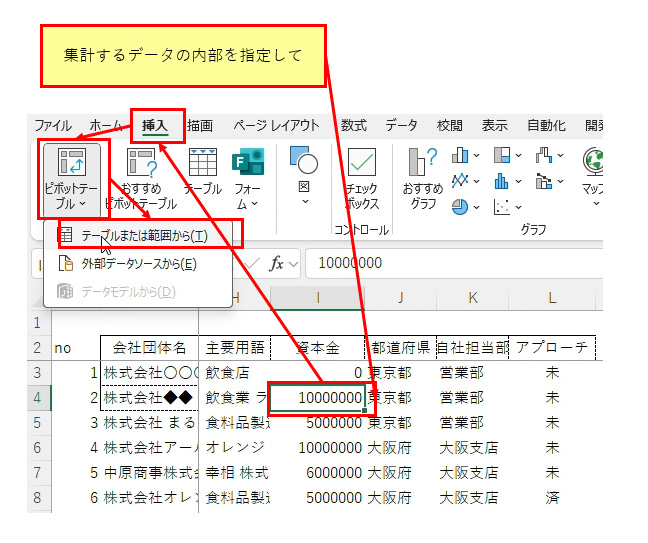Open the データ (Data) ribbon tab
This screenshot has width=648, height=543.
tap(401, 126)
